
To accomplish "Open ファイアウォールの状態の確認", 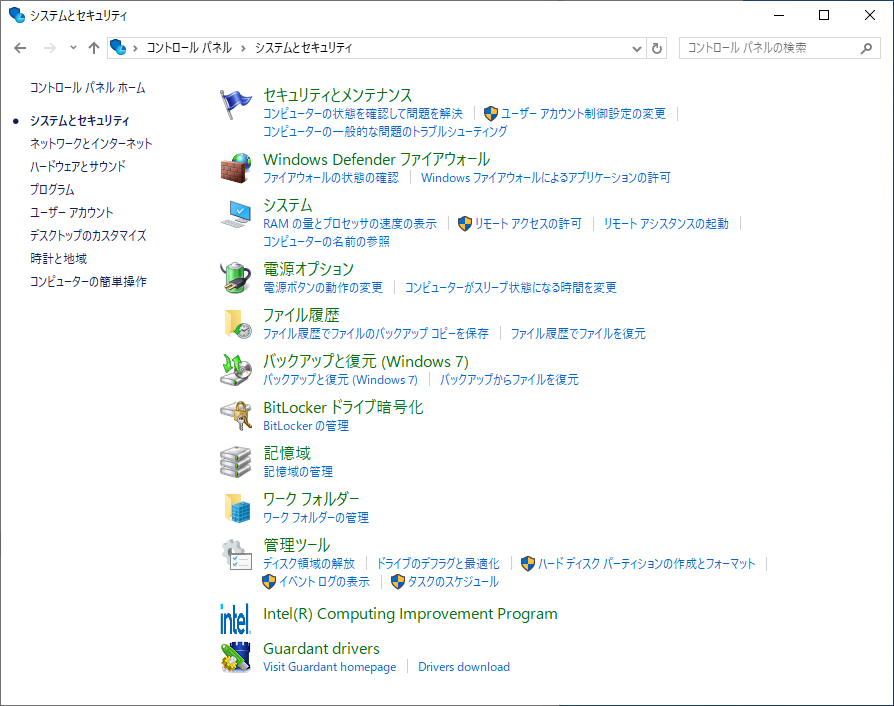I will coord(331,178).
